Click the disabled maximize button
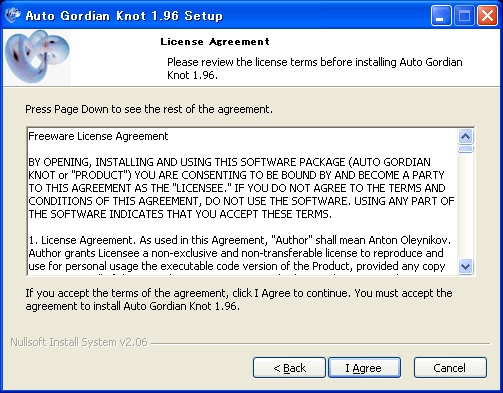503x393 pixels. click(464, 15)
